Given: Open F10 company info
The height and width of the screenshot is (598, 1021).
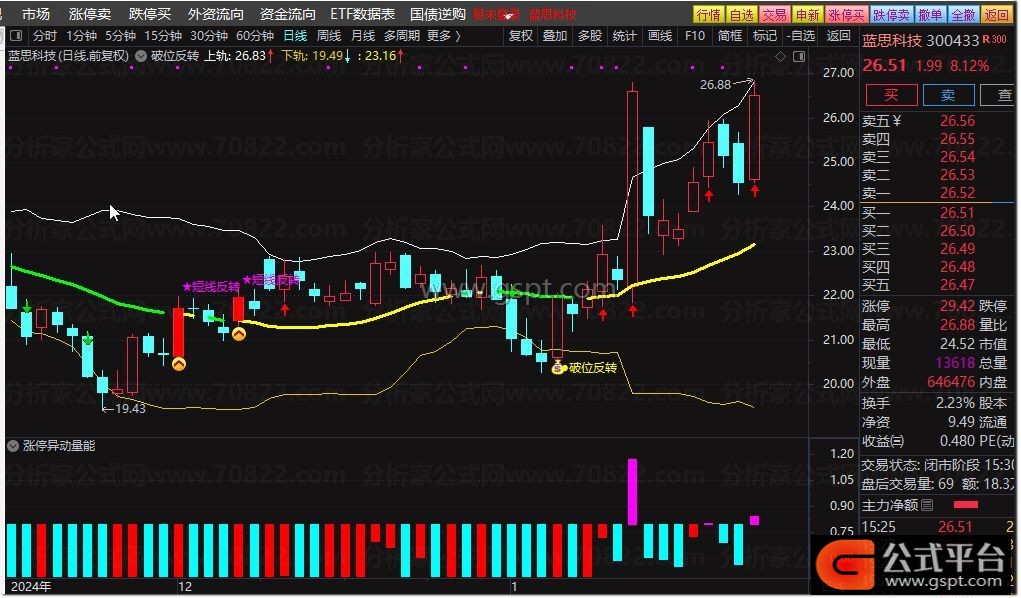Looking at the screenshot, I should coord(695,36).
